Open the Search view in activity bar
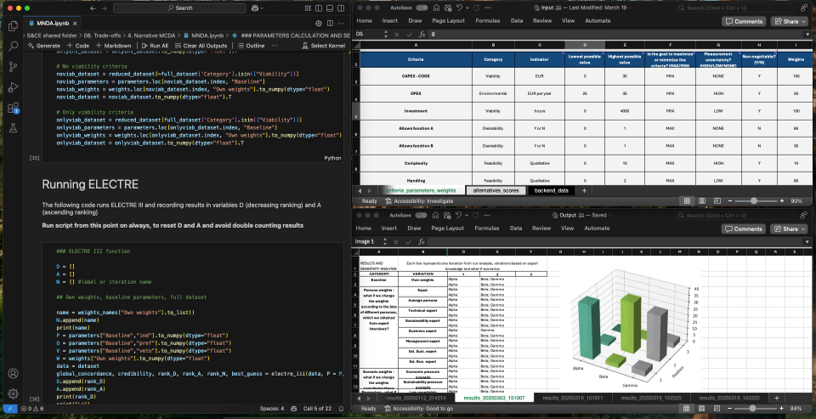 [x=13, y=46]
